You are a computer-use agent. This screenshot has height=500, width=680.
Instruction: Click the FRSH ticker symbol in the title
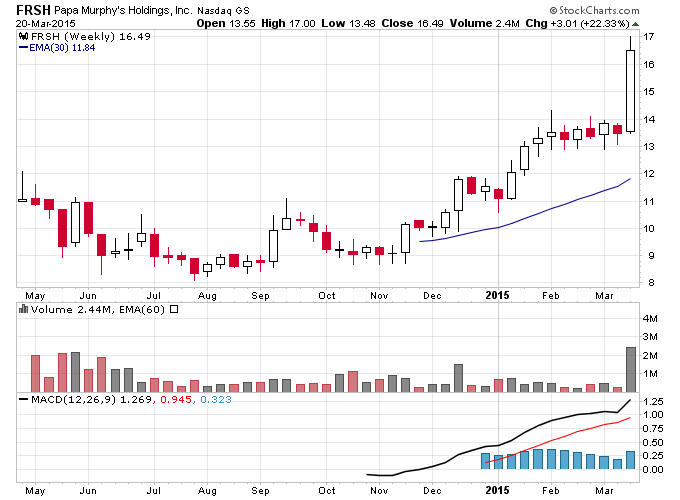pos(33,10)
